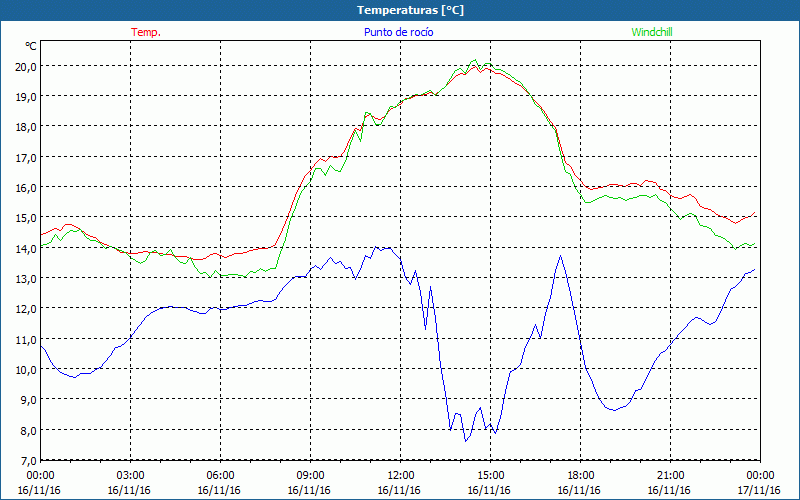Click the 18,0 y-axis value
This screenshot has width=800, height=500.
(27, 127)
